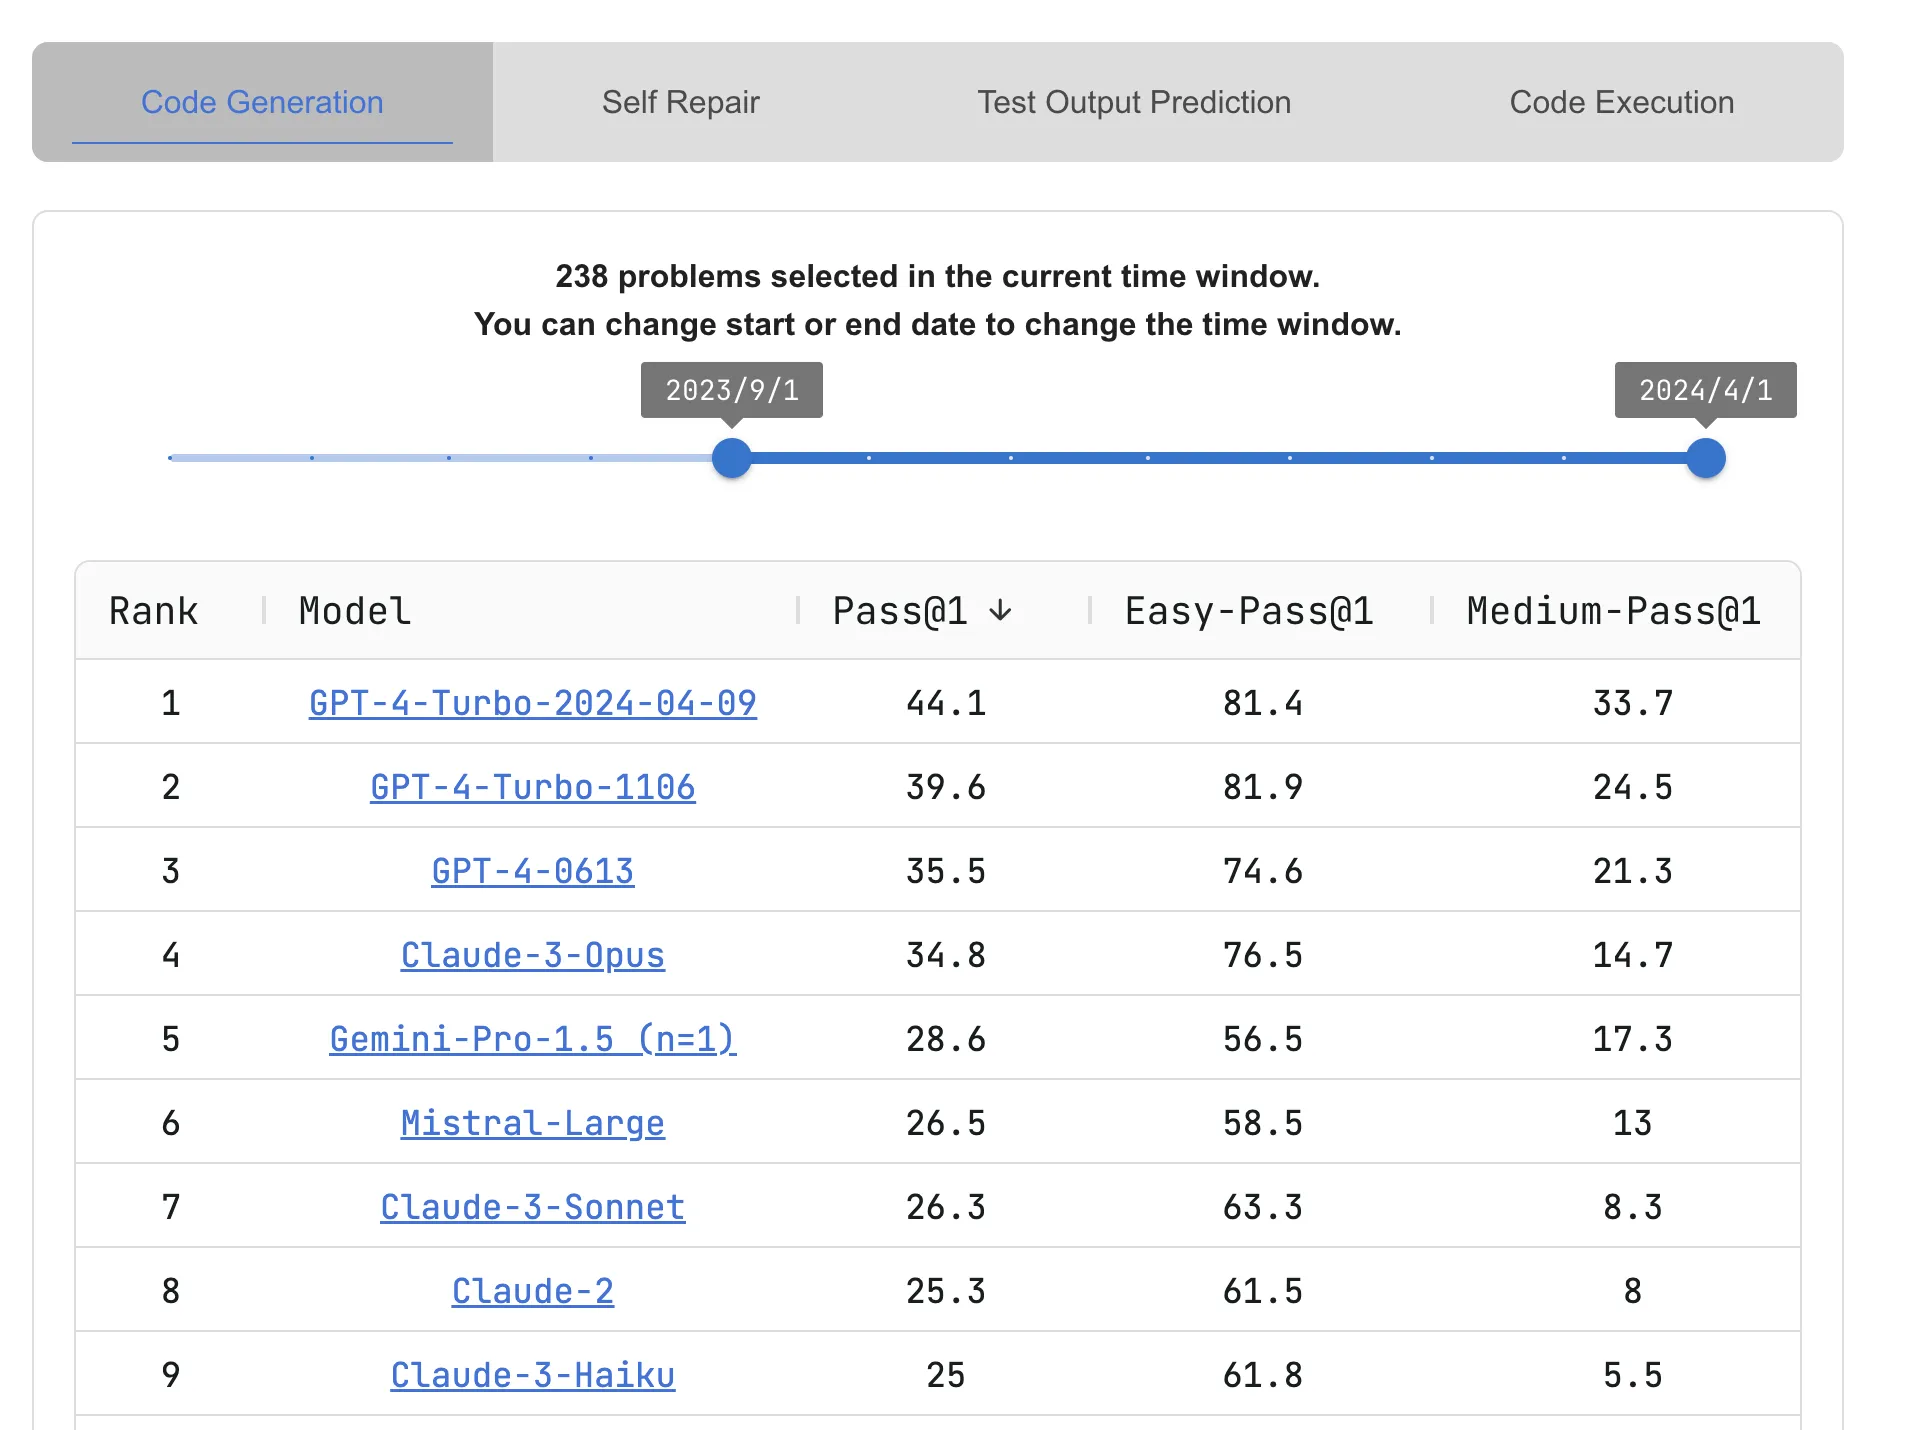Click the Easy-Pass@1 value 58.5
The image size is (1930, 1430).
coord(1263,1123)
